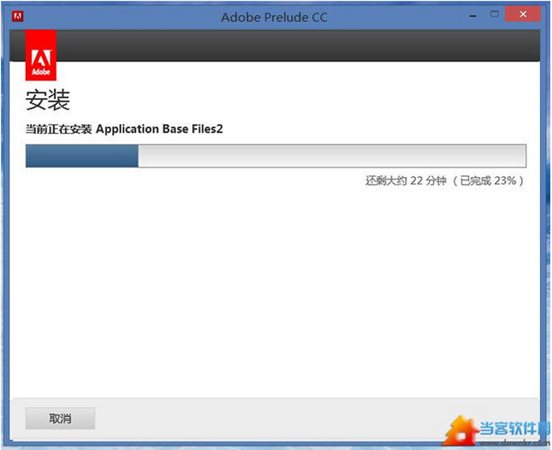552x450 pixels.
Task: Maximize the installer window
Action: [x=494, y=14]
